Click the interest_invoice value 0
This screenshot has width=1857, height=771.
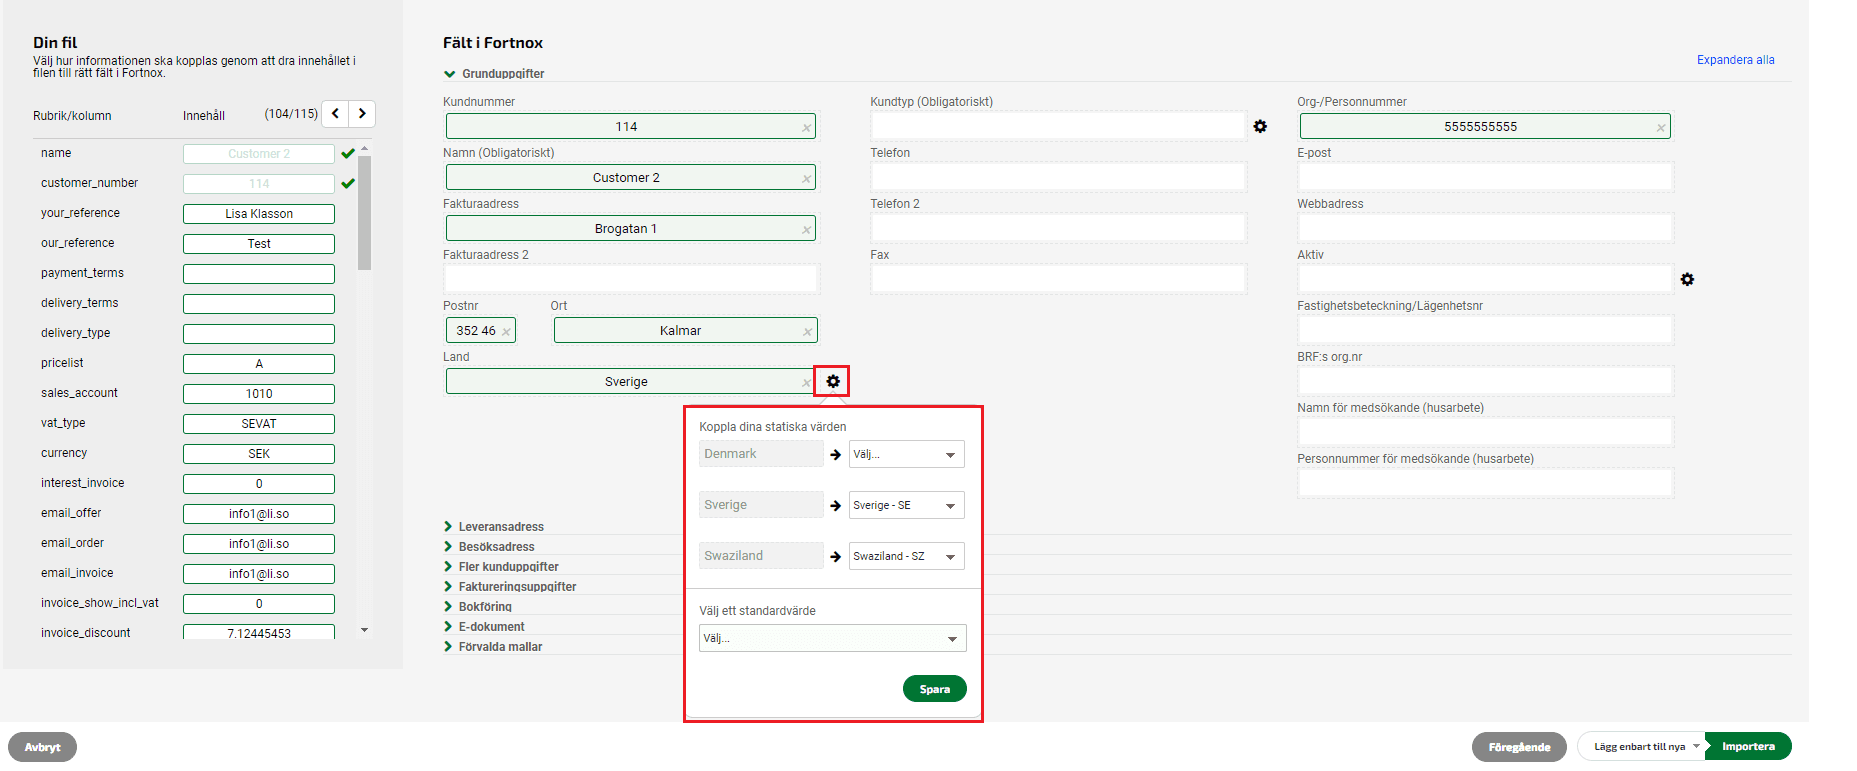click(259, 484)
